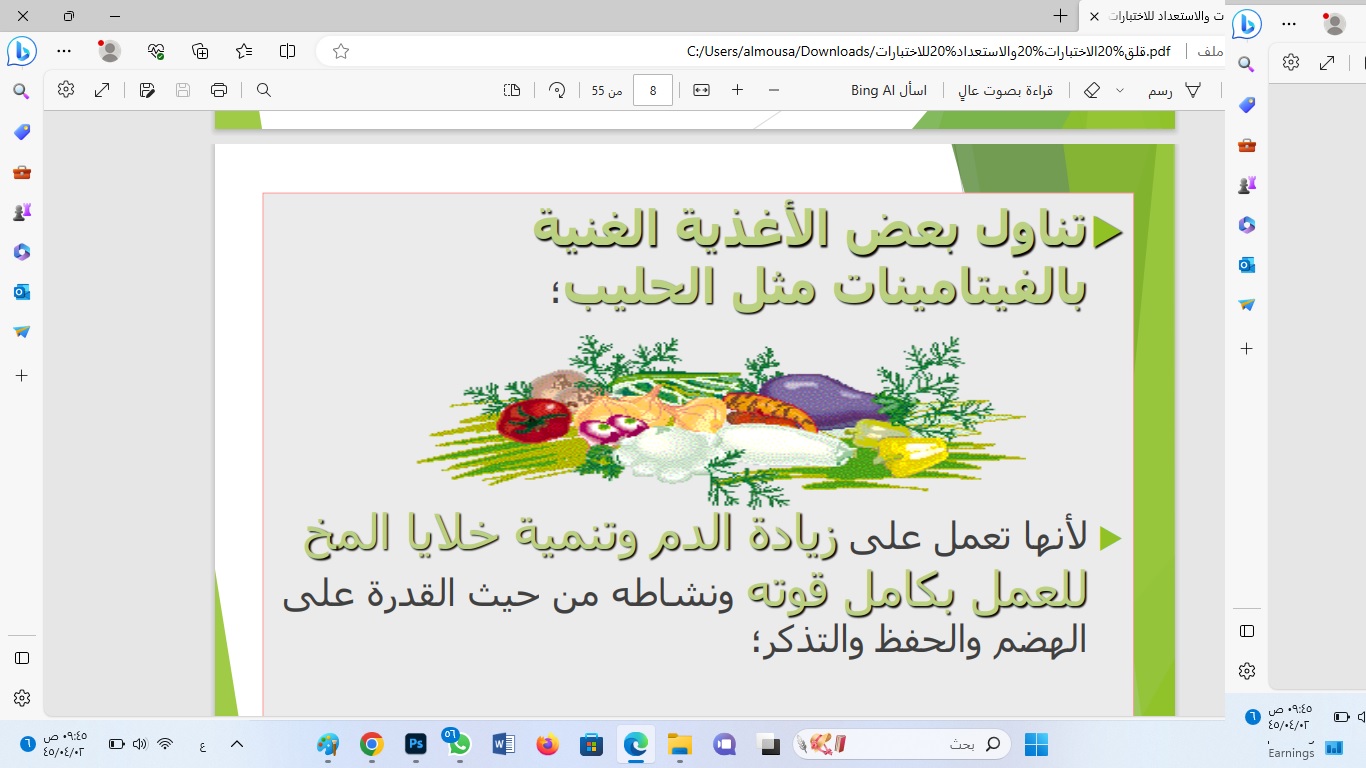Open Photoshop from the taskbar
This screenshot has width=1366, height=768.
tap(416, 744)
